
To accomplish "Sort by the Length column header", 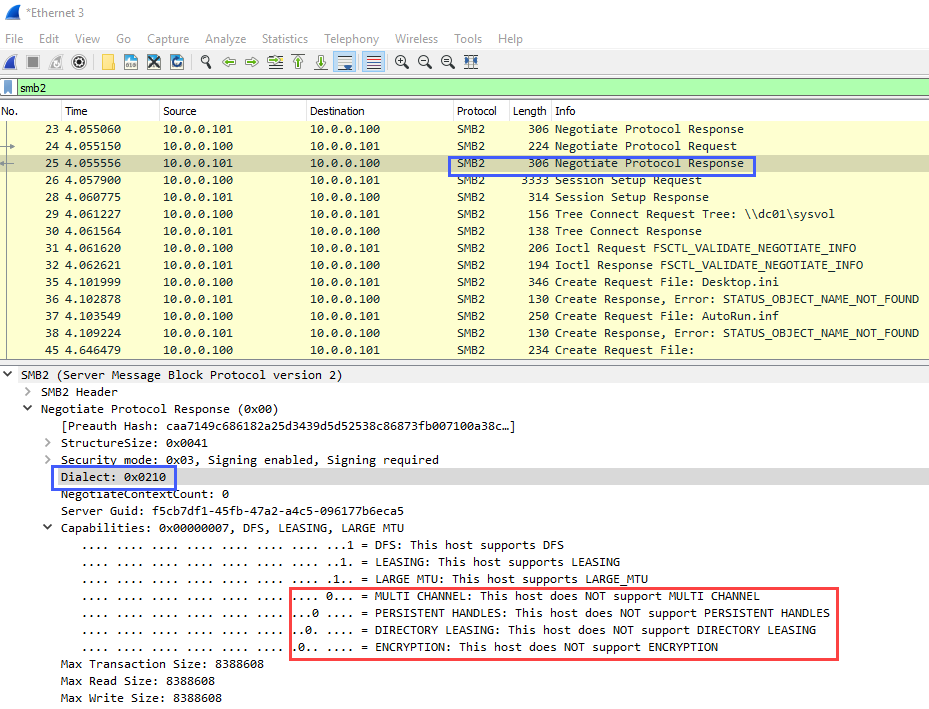I will [530, 111].
